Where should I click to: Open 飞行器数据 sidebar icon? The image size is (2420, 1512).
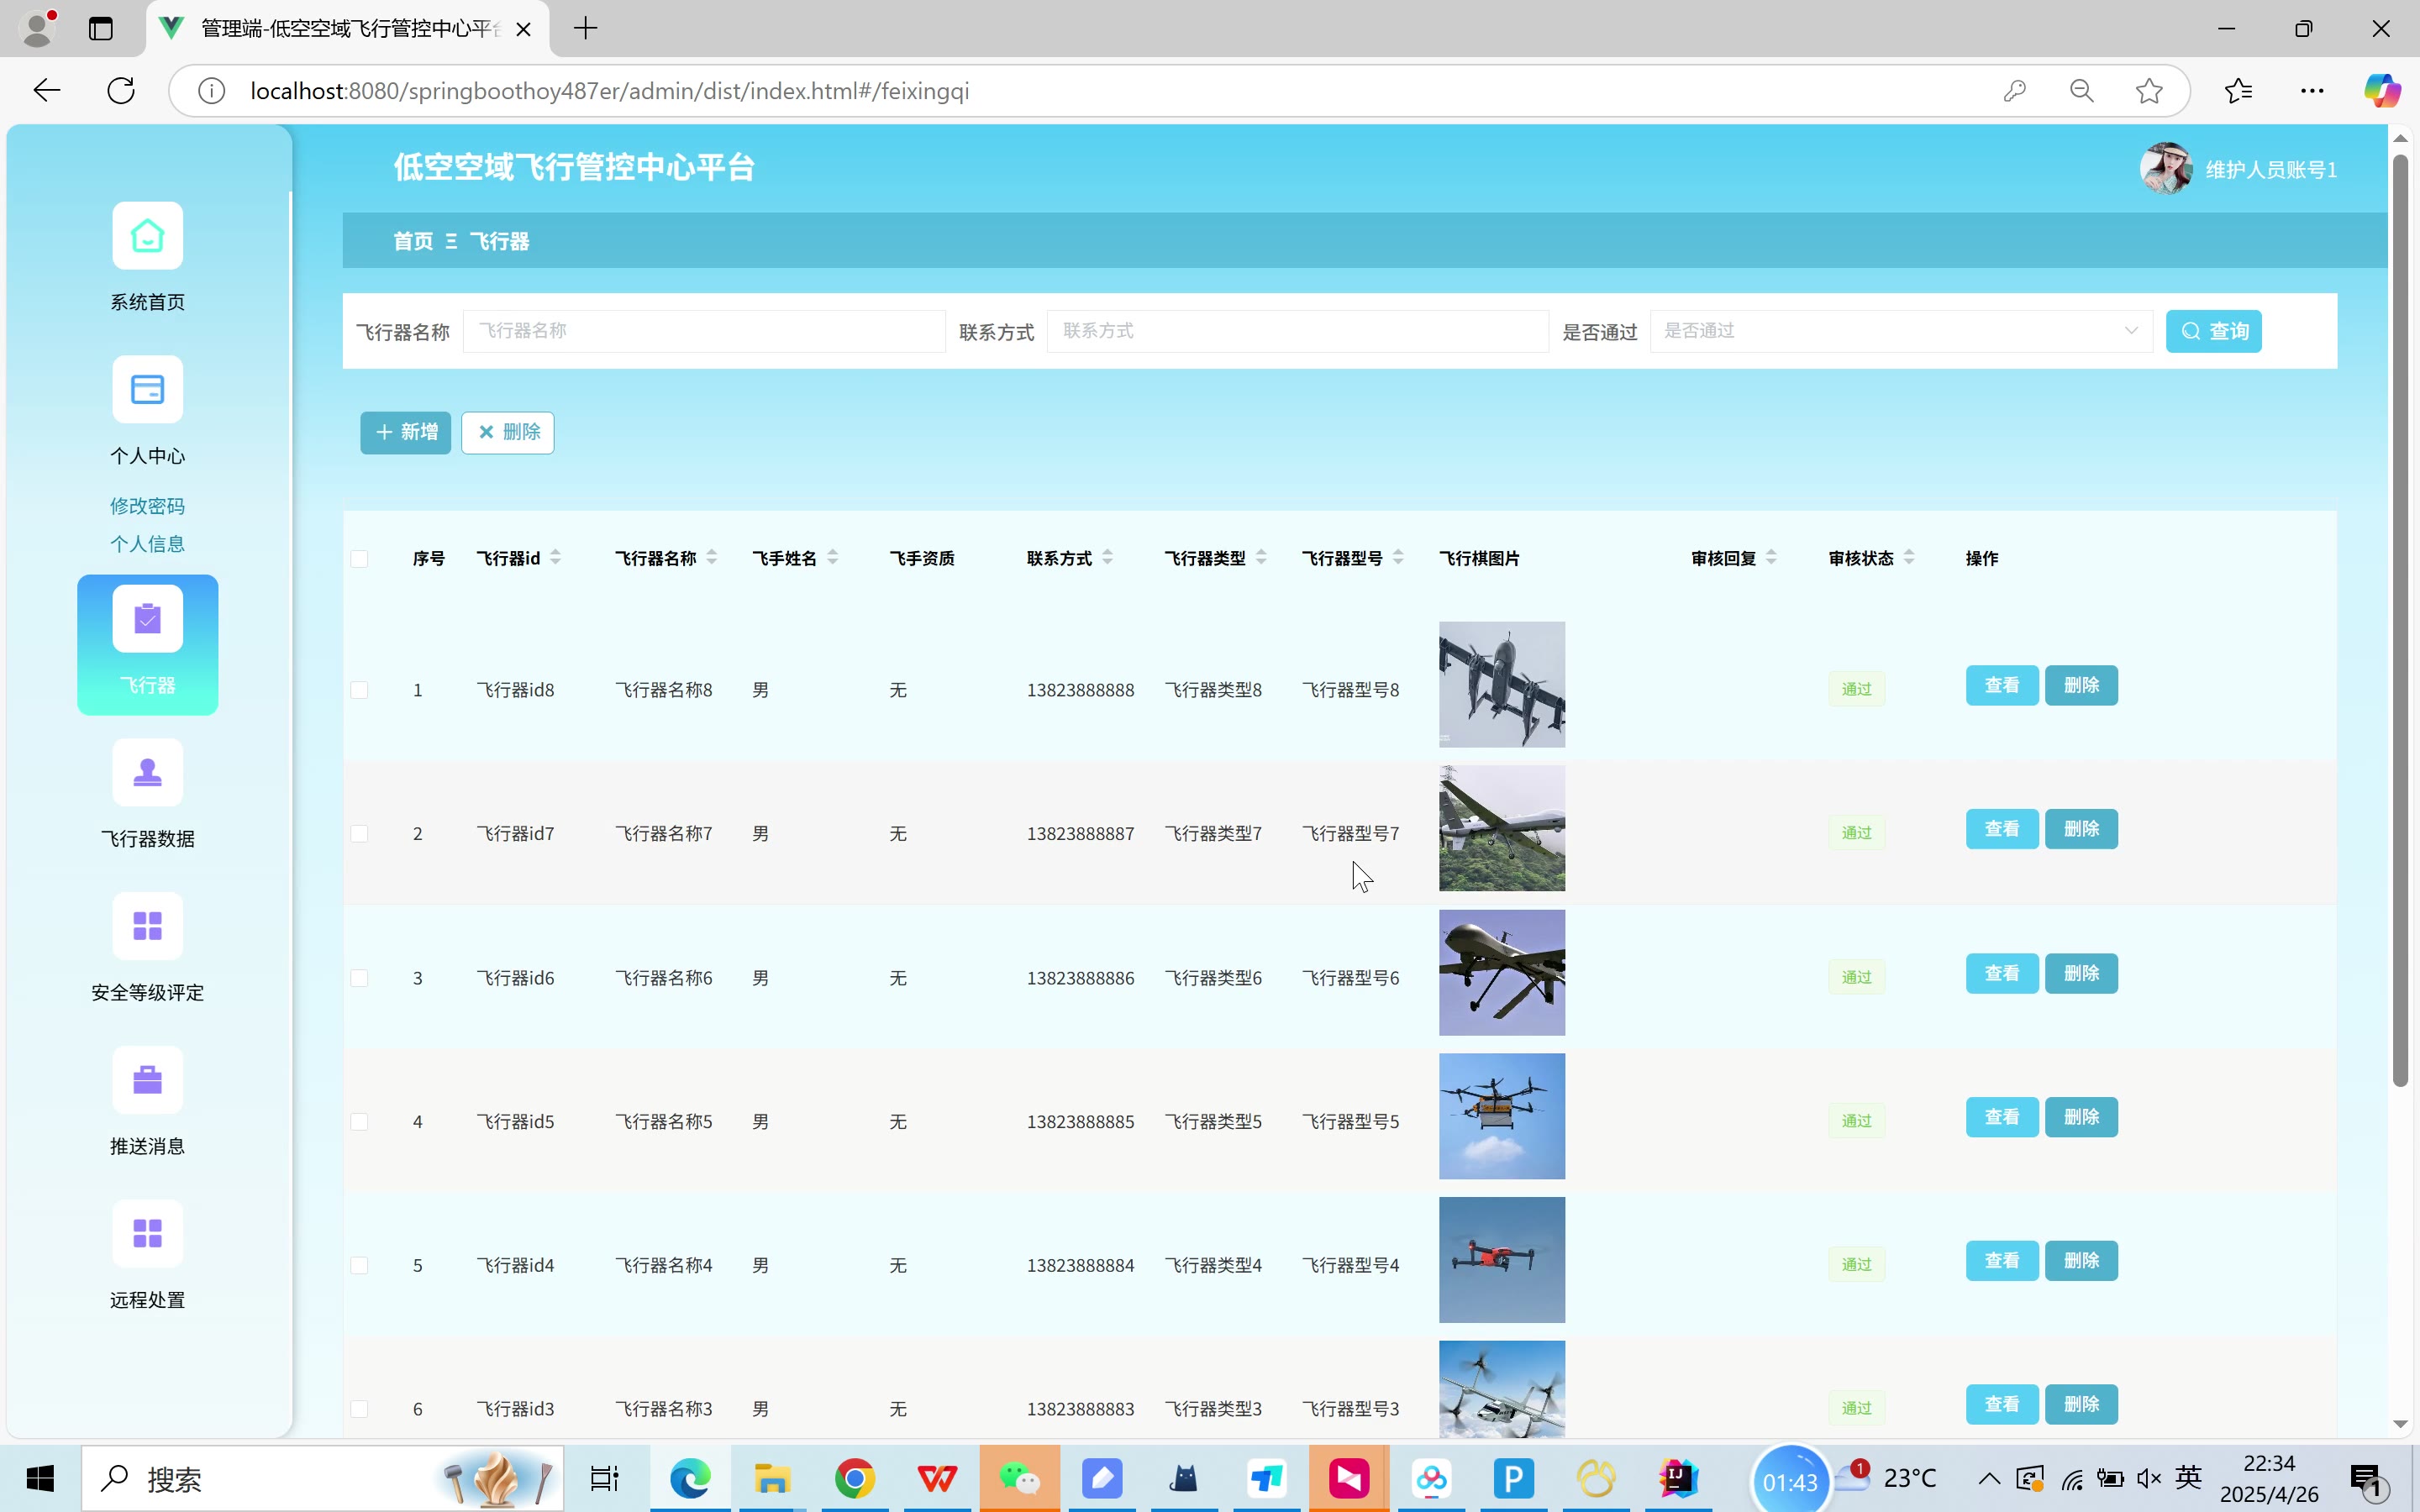[147, 772]
